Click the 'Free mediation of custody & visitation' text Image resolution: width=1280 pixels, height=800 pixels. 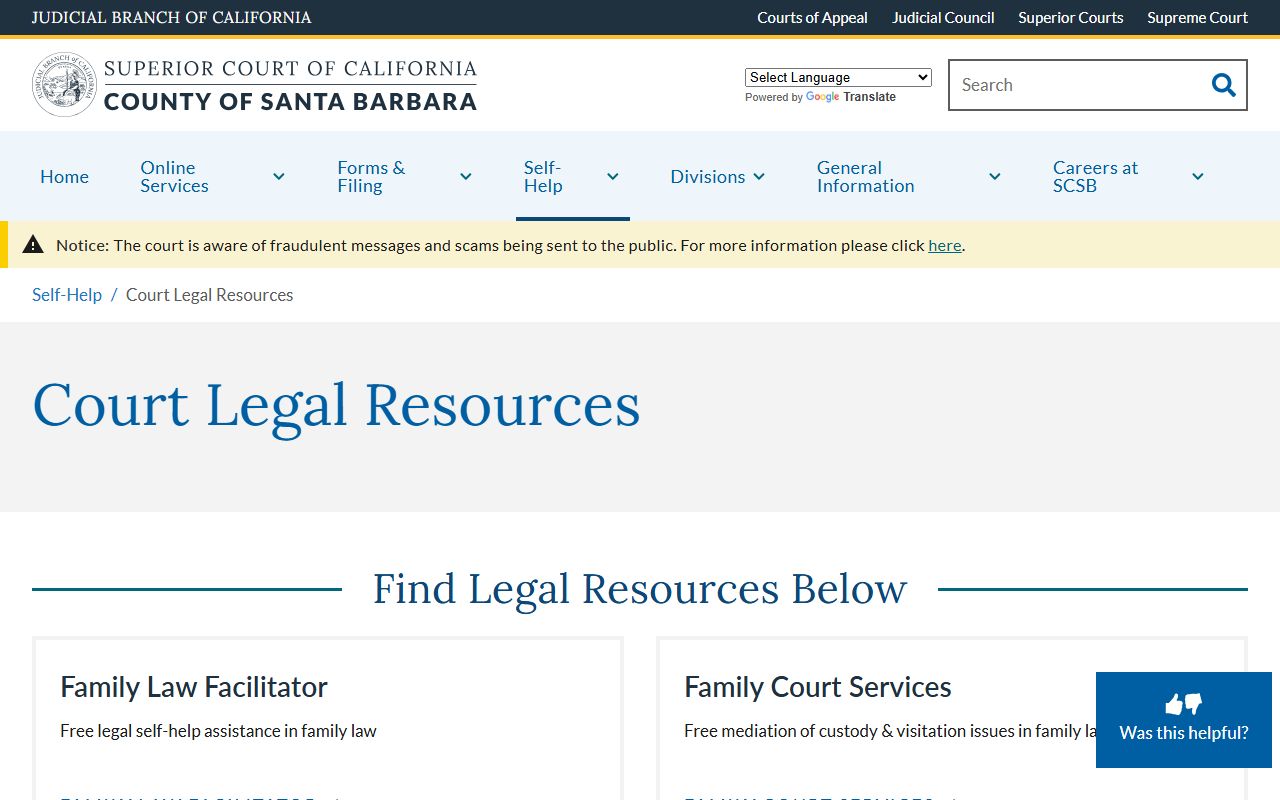click(890, 731)
